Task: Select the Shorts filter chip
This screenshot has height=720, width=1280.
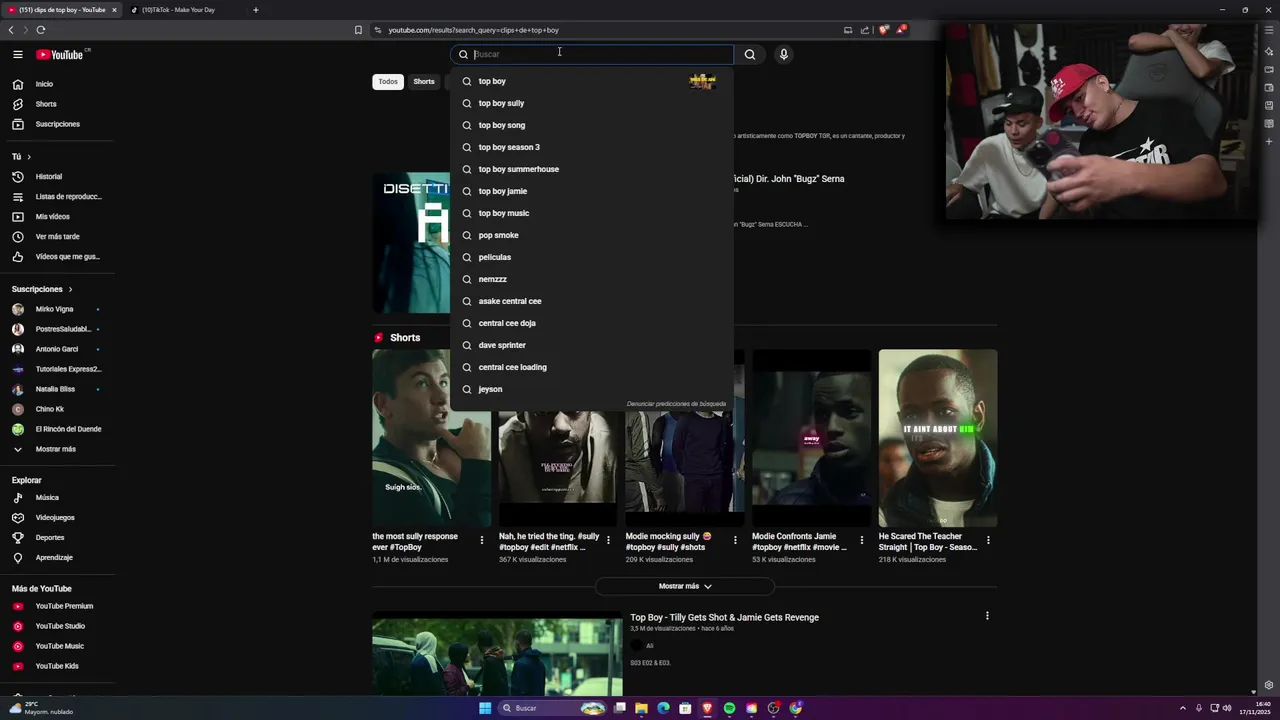Action: pyautogui.click(x=424, y=81)
